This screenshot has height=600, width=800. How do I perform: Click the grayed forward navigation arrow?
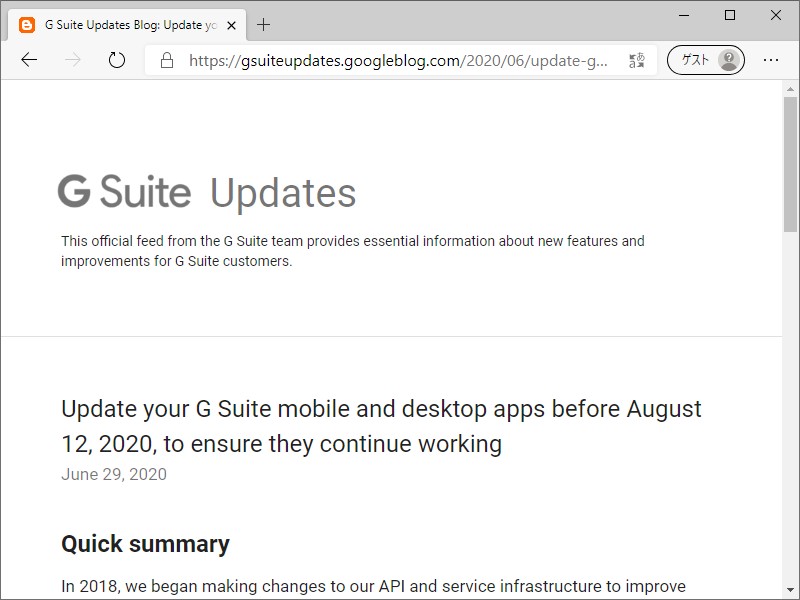point(71,60)
